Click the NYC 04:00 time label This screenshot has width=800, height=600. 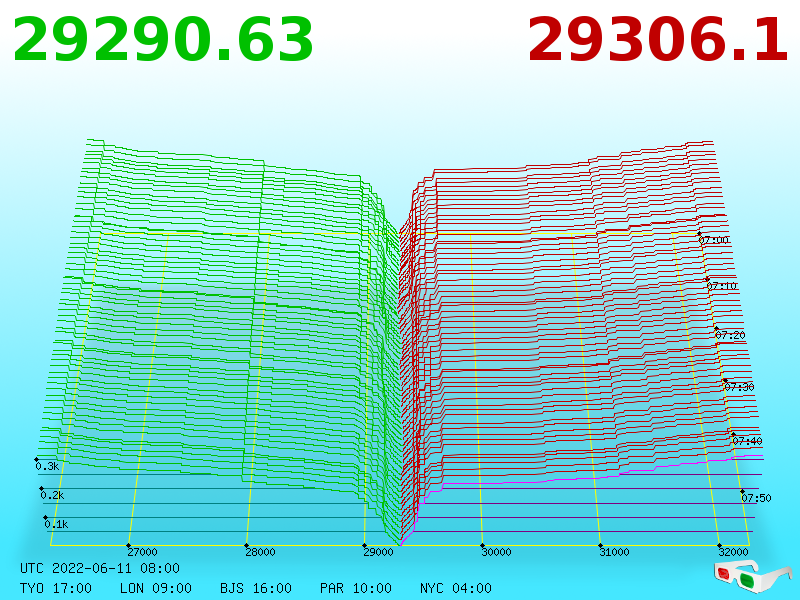pos(456,588)
